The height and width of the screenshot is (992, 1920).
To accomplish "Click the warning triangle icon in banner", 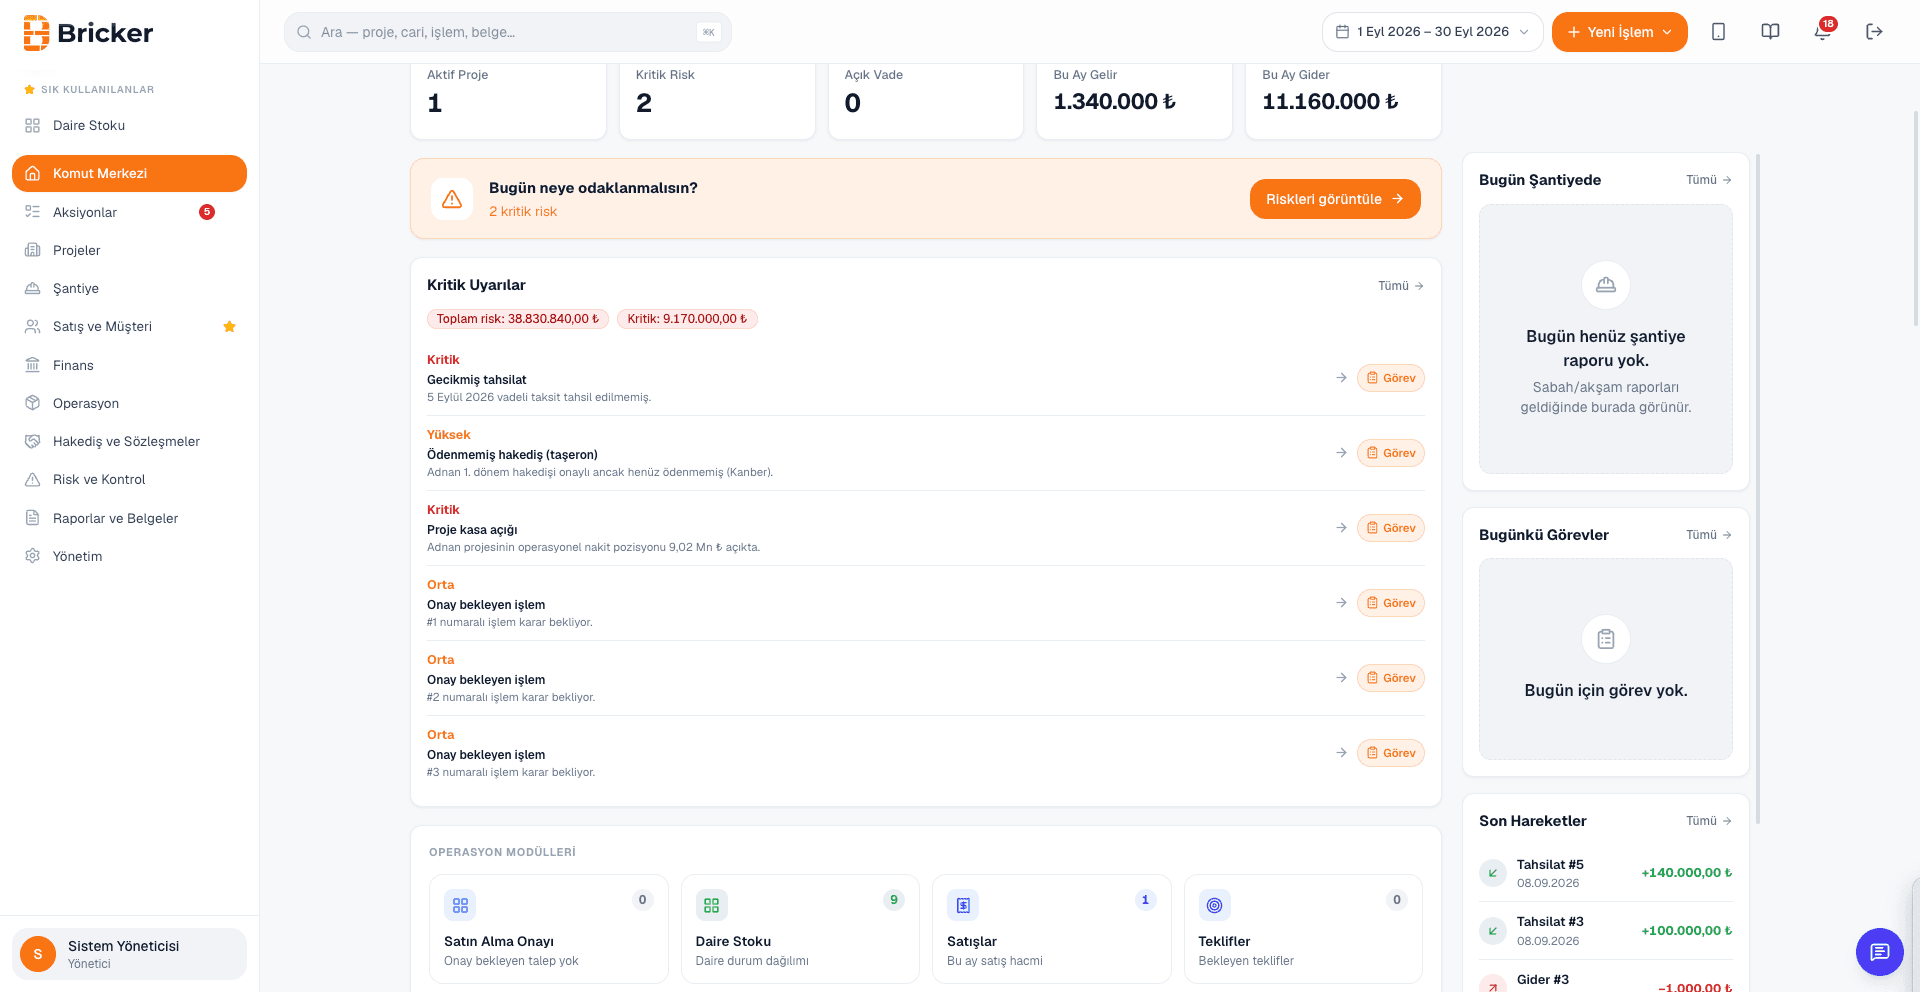I will (x=452, y=199).
